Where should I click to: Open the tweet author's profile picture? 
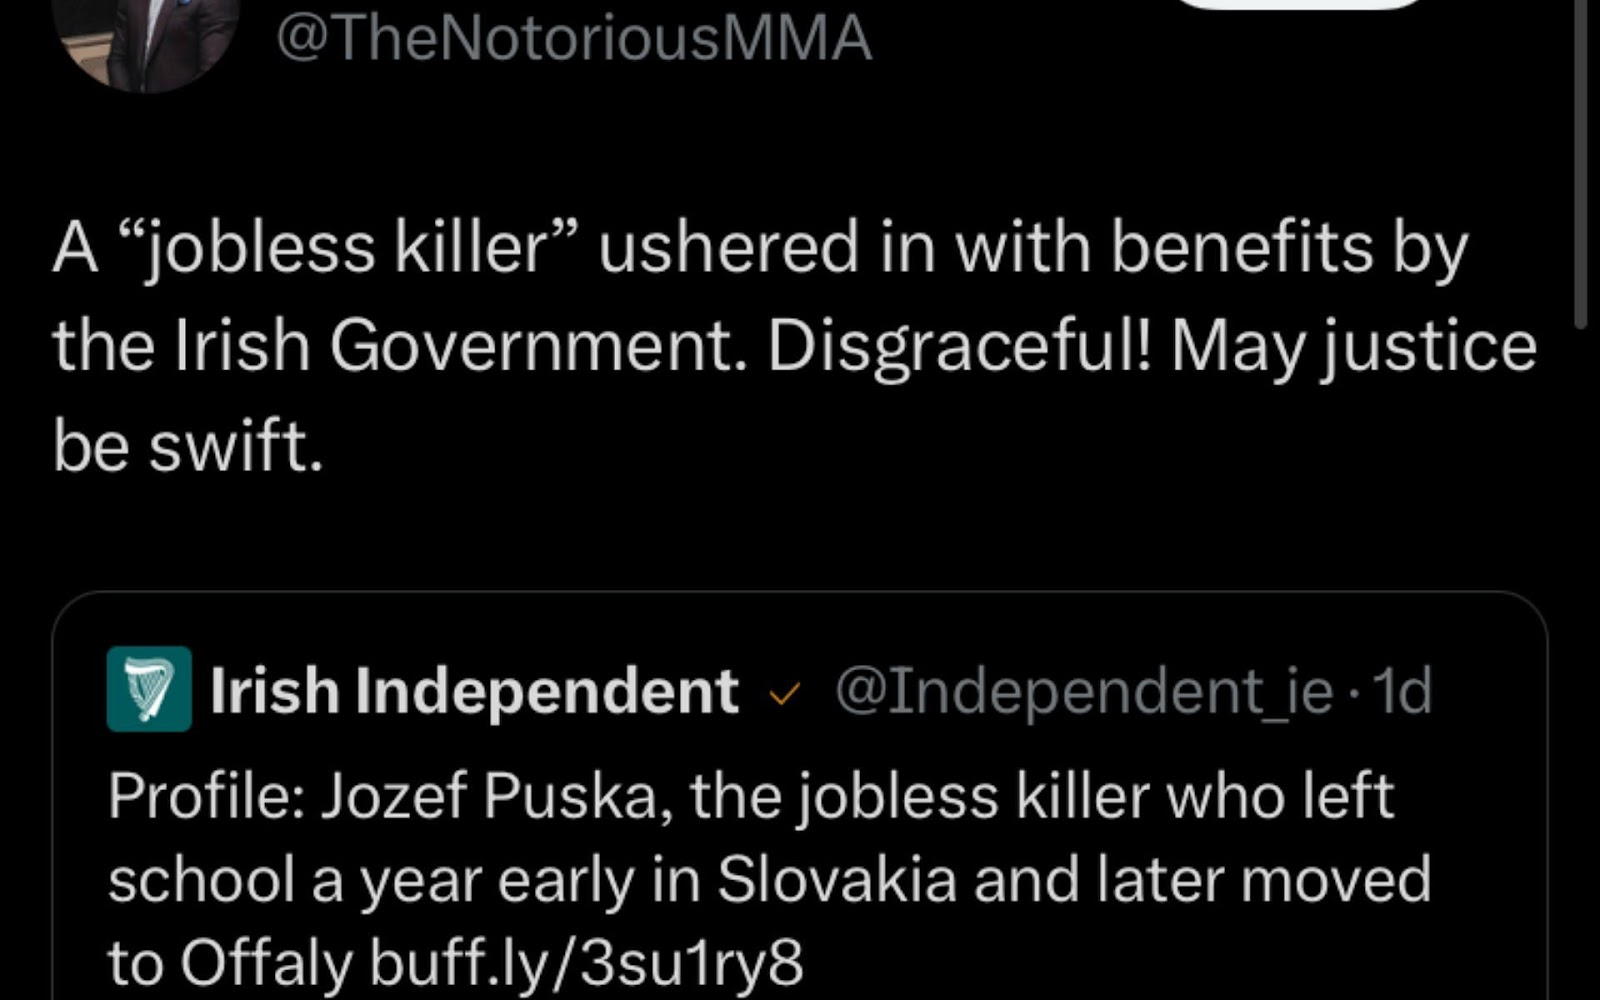pos(146,40)
